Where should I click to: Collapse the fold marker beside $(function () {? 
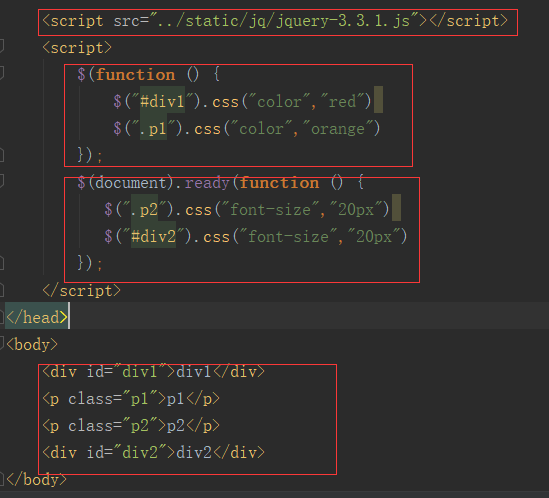1,73
